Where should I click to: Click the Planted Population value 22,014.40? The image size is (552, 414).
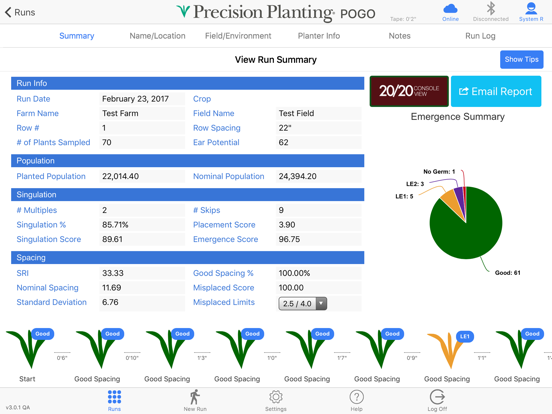pos(142,176)
